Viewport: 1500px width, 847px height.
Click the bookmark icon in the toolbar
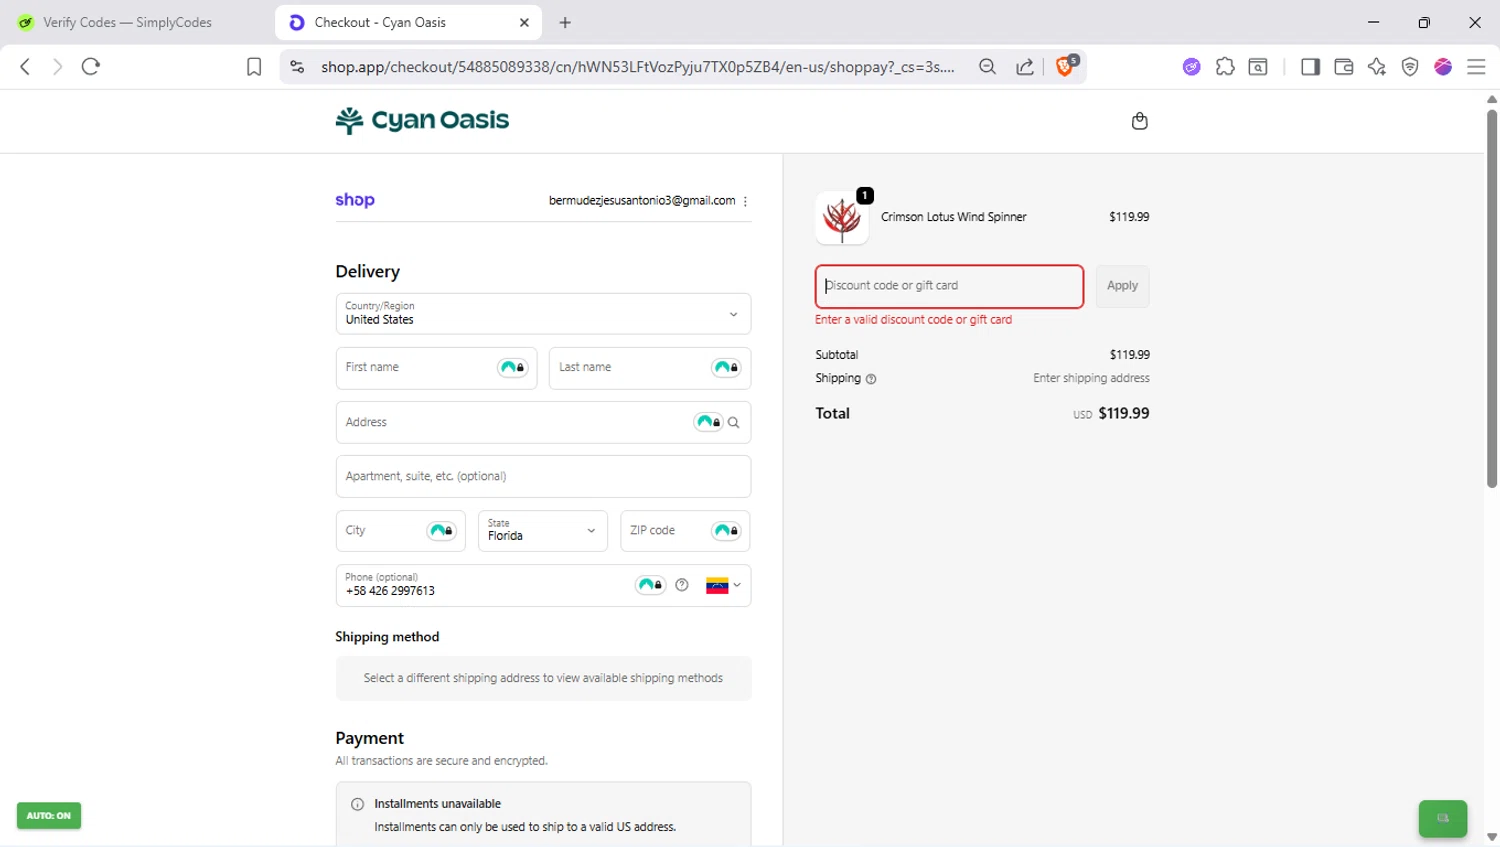[x=254, y=67]
